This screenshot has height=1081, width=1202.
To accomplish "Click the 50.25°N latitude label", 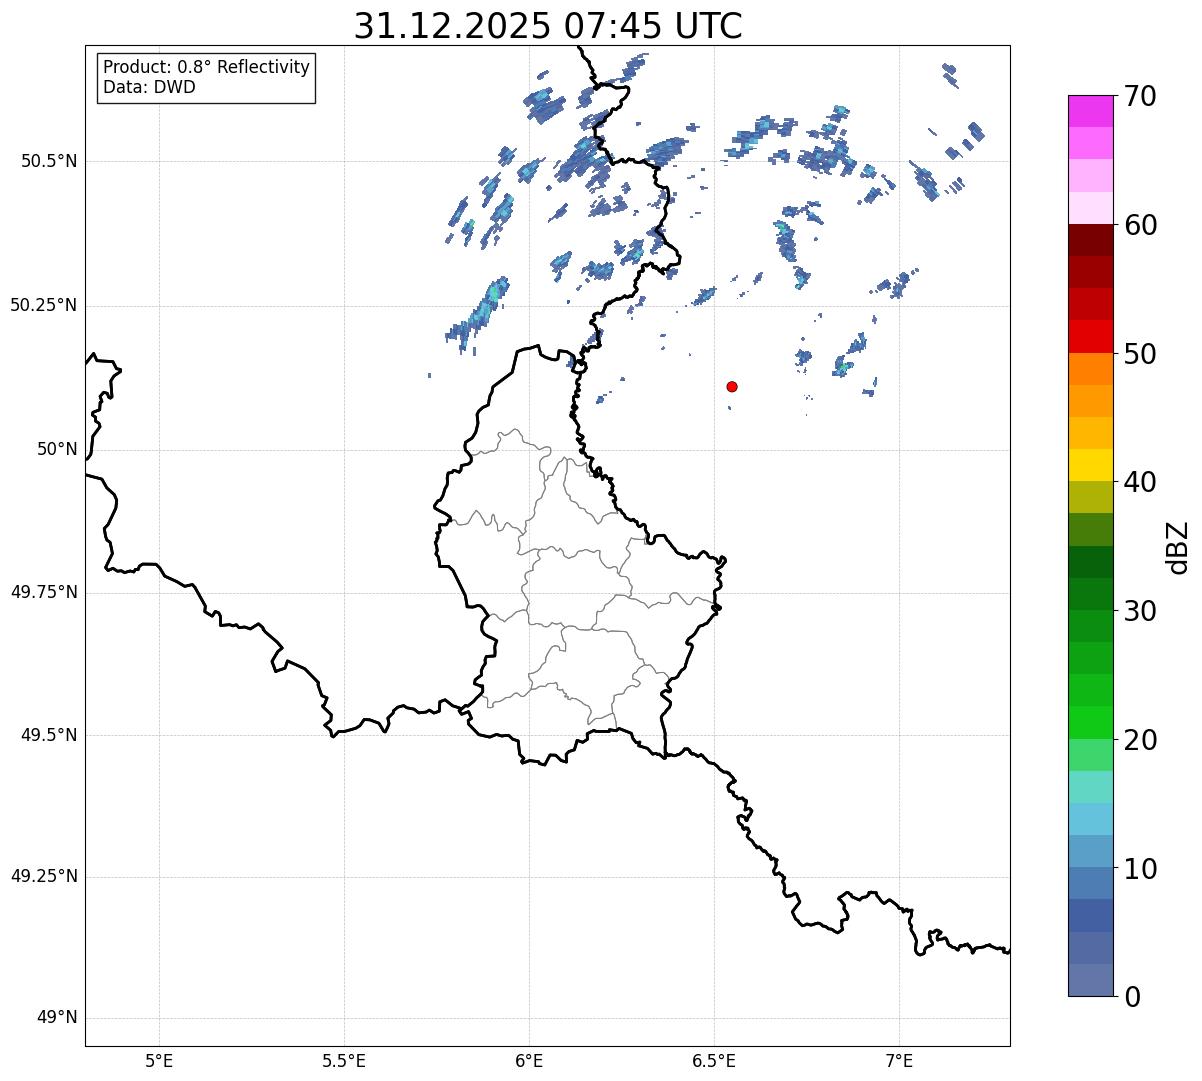I will (44, 305).
